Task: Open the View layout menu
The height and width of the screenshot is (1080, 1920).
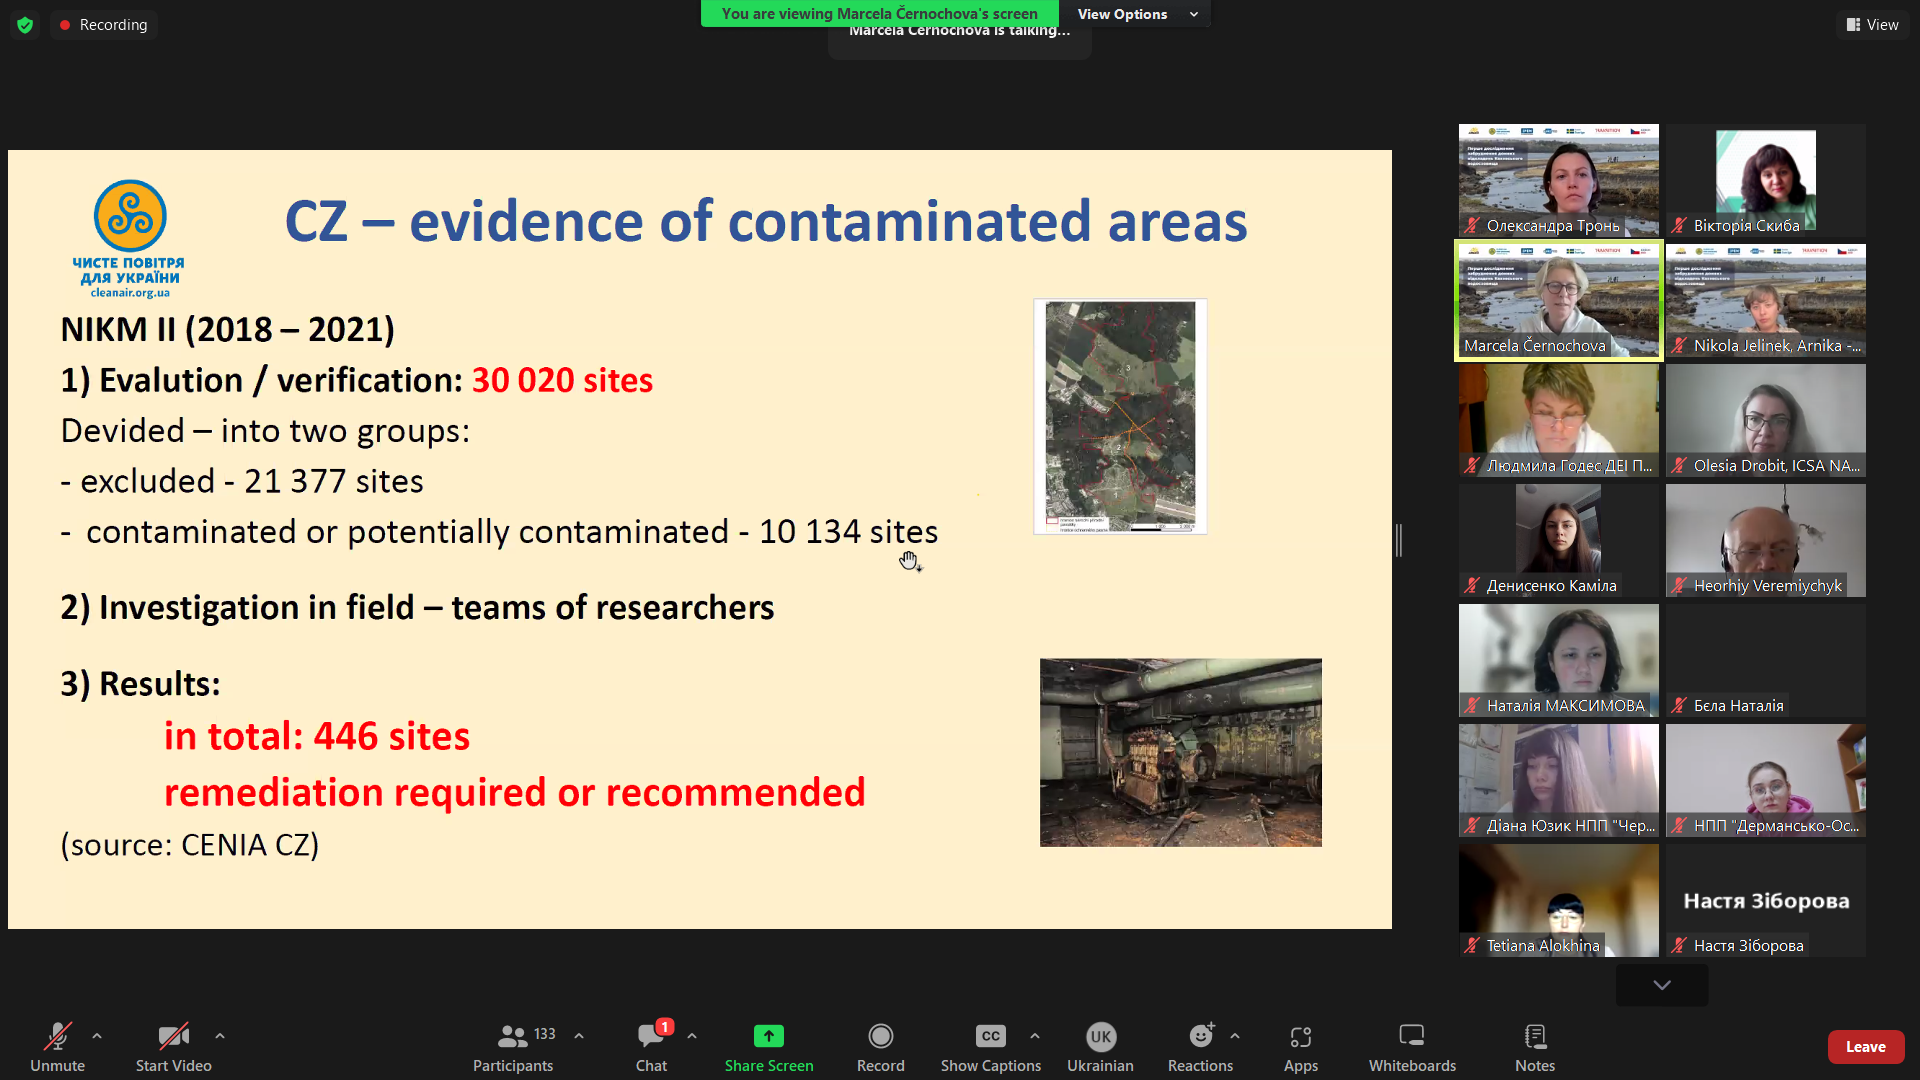Action: [x=1872, y=25]
